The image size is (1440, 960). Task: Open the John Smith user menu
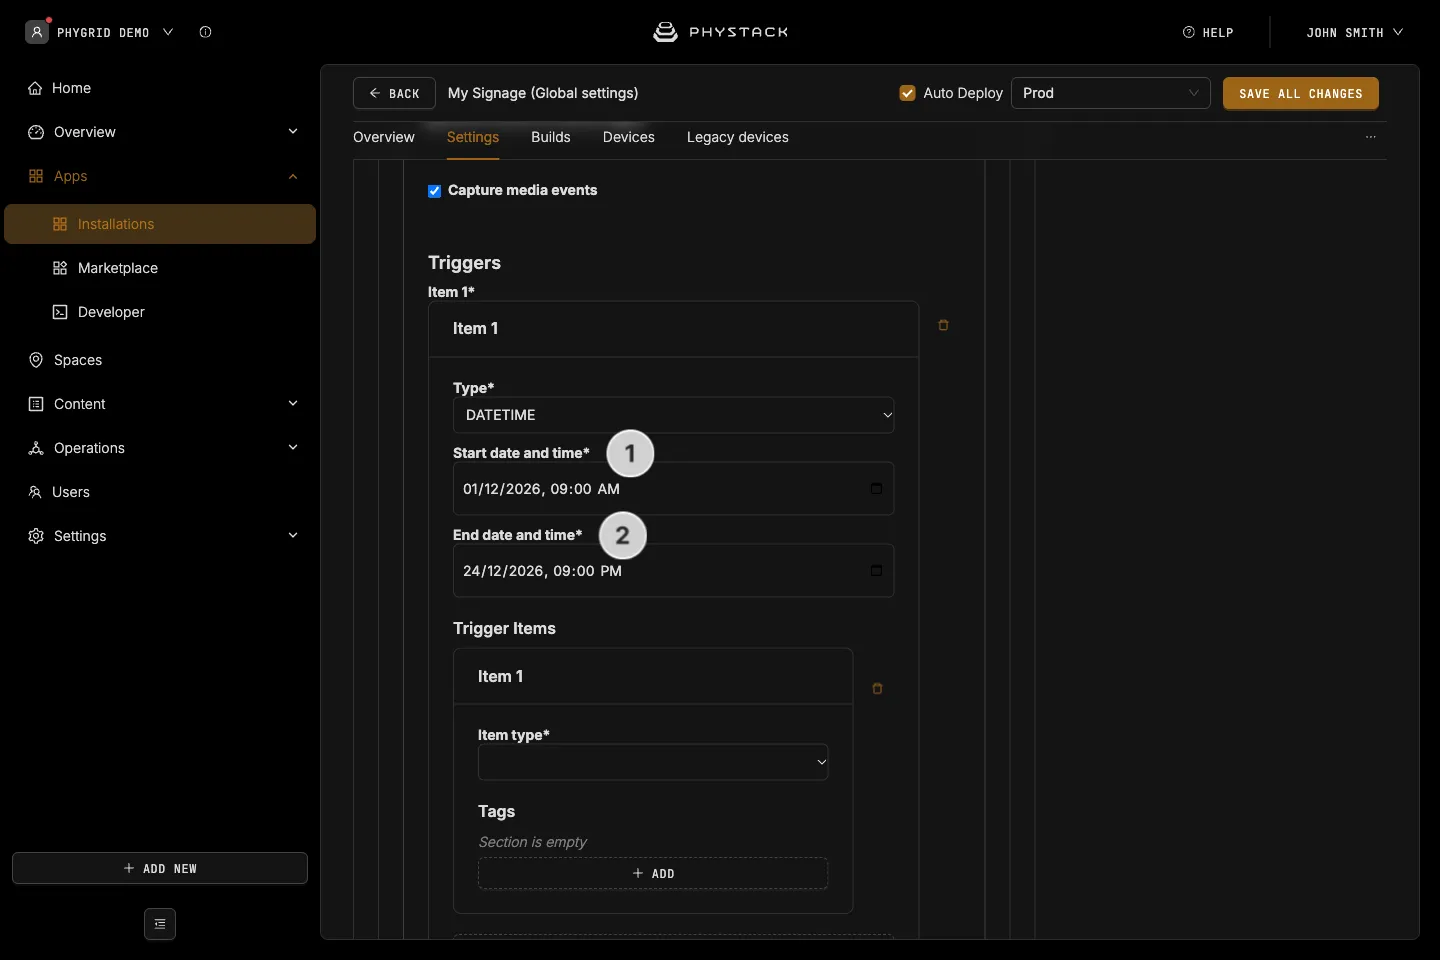(1355, 32)
